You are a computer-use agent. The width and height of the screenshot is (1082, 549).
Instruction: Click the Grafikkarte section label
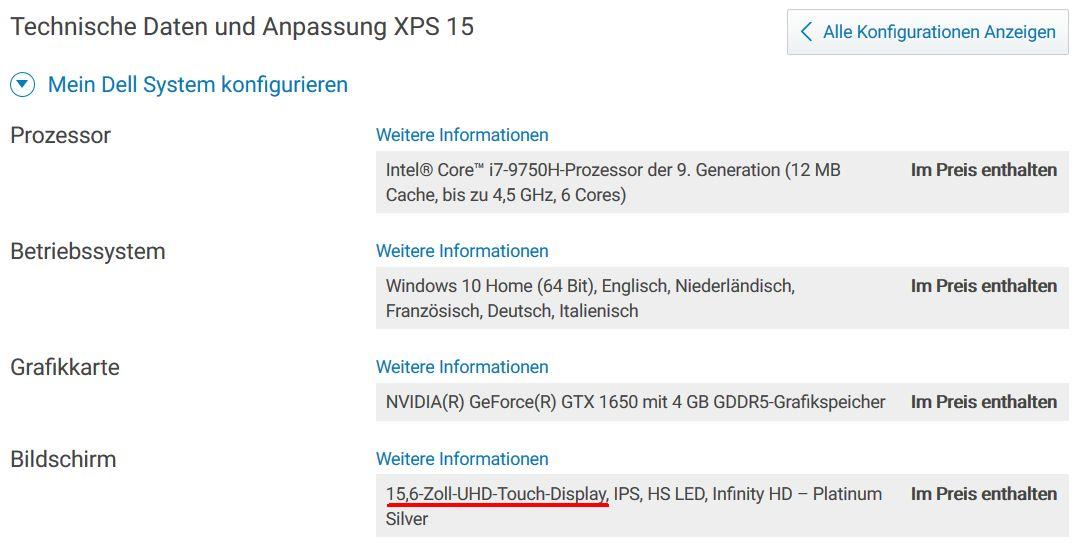coord(65,367)
